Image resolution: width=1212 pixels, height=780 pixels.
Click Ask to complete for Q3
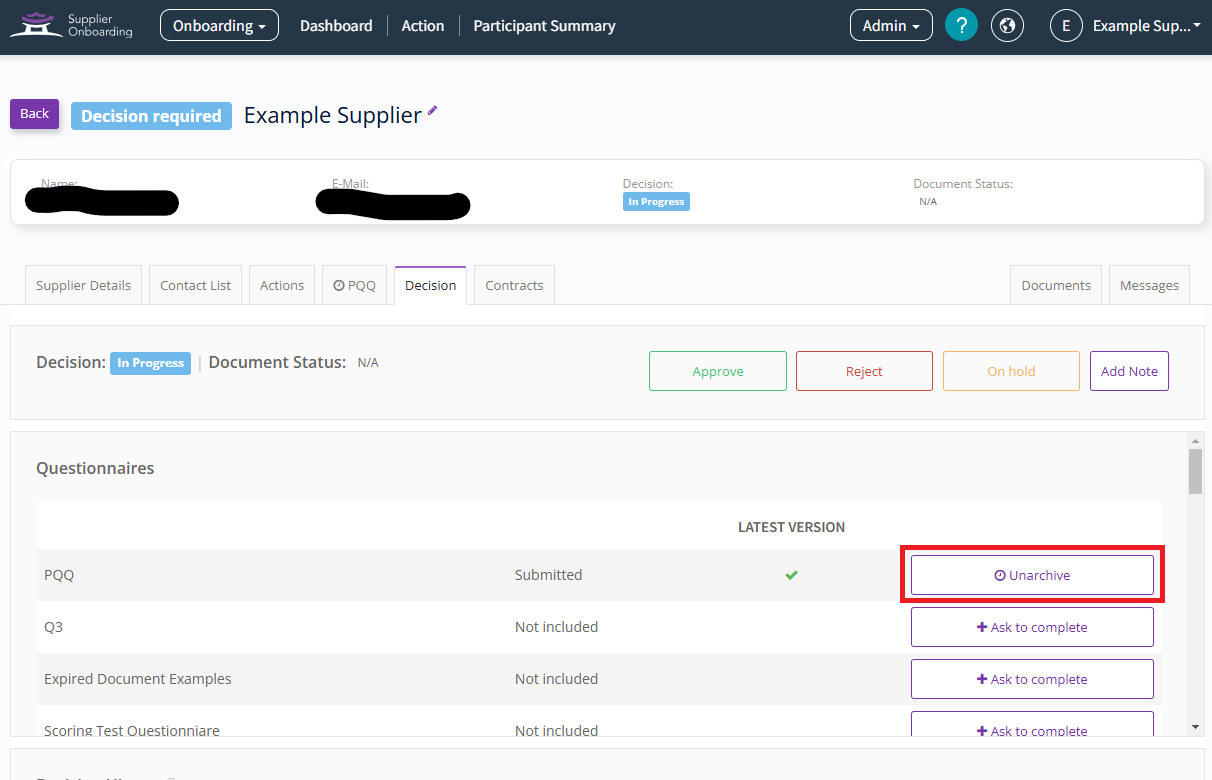point(1032,627)
